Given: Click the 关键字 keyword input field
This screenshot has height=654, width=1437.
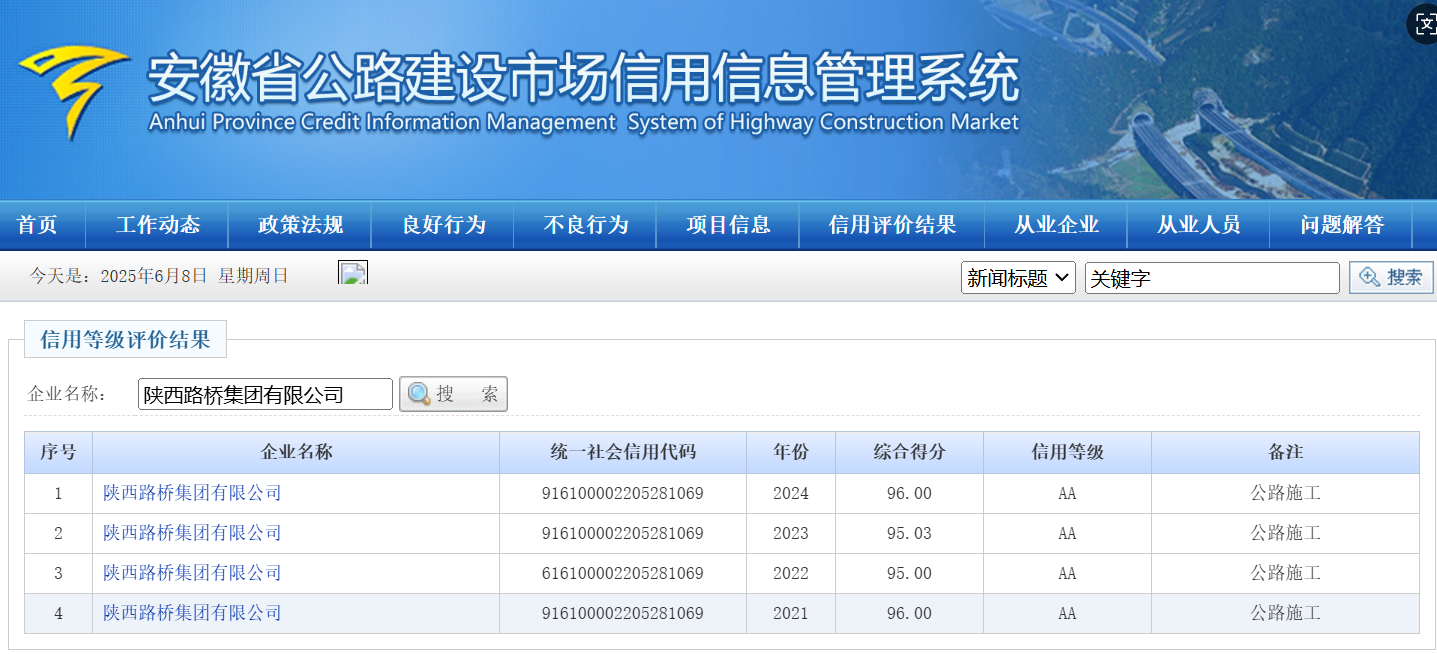Looking at the screenshot, I should point(1212,277).
